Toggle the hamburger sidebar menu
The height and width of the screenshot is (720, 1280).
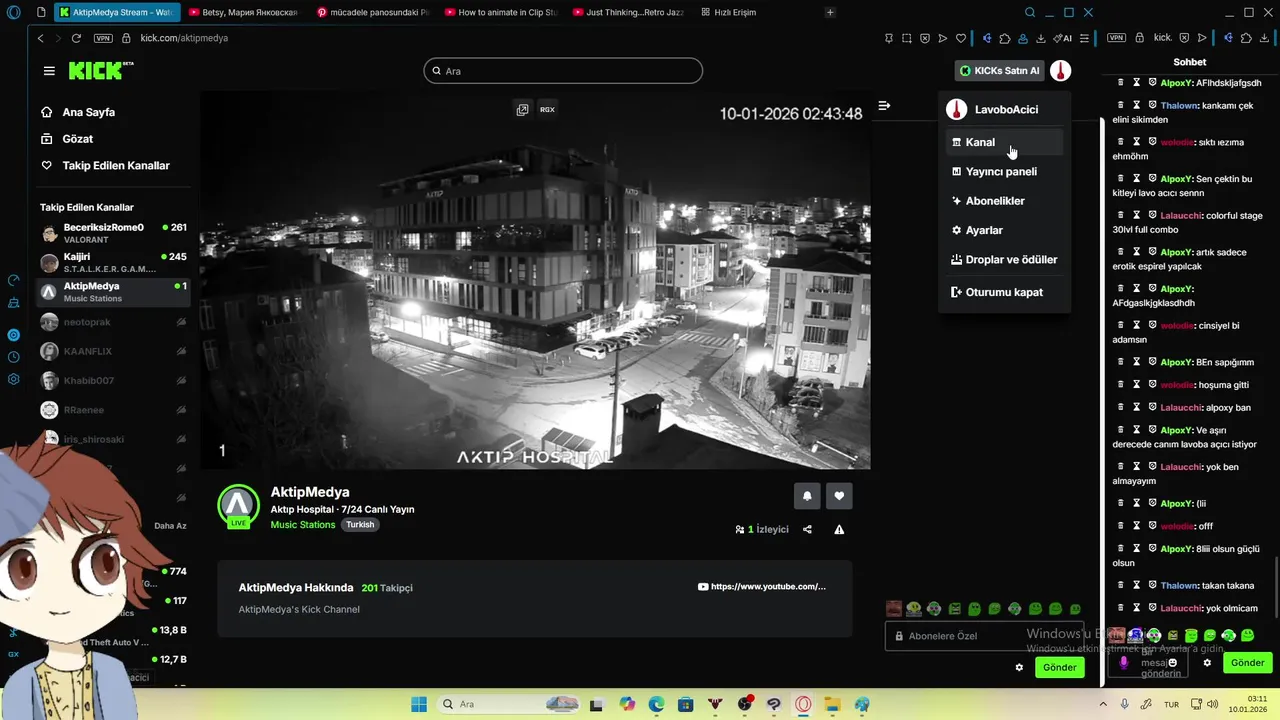point(49,71)
